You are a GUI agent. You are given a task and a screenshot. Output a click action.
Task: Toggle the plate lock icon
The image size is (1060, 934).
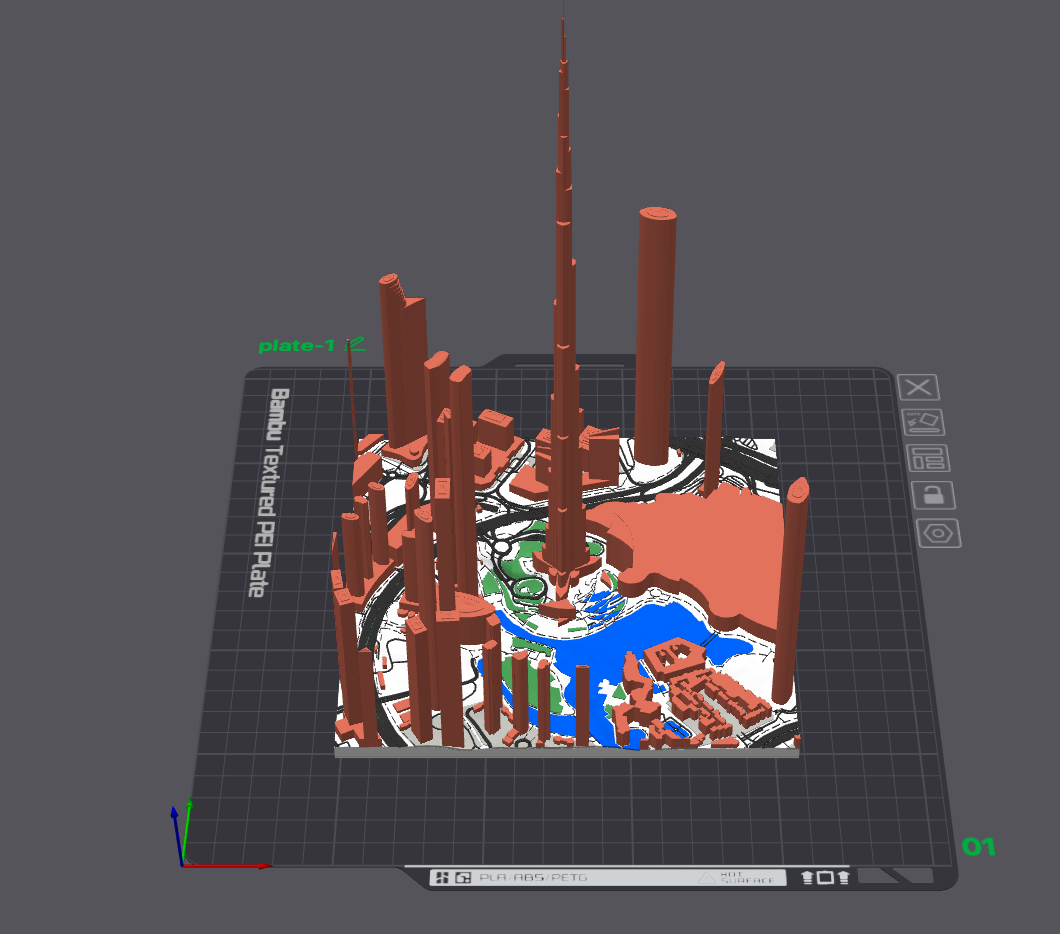tap(934, 495)
